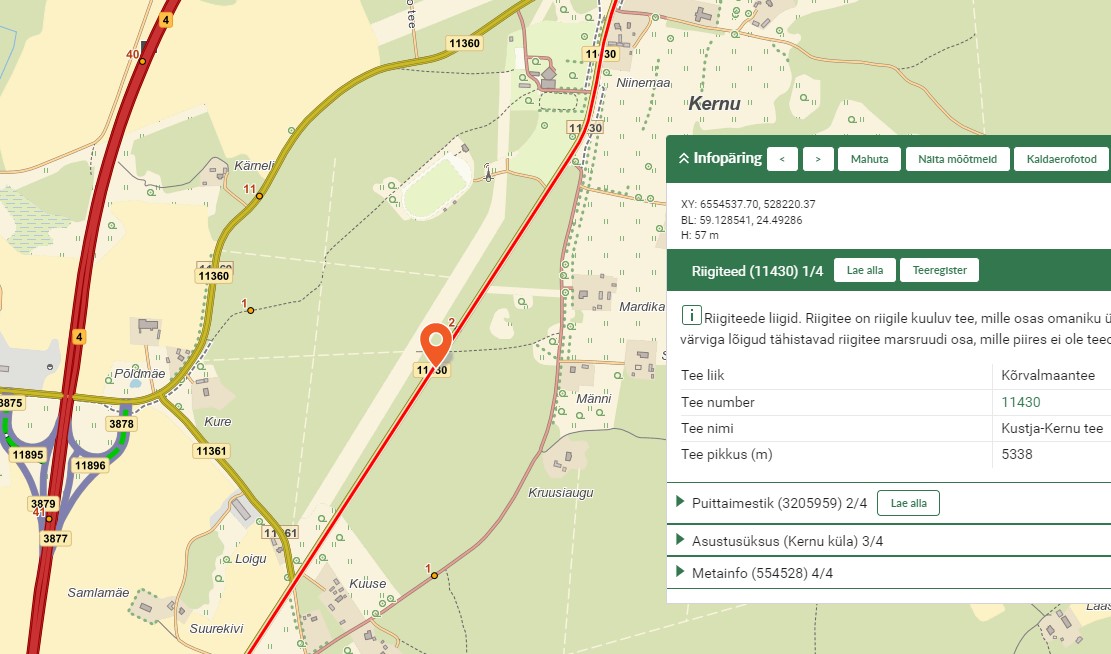Screen dimensions: 1111x654
Task: Click road shield 11361 near Kure
Action: pos(211,451)
